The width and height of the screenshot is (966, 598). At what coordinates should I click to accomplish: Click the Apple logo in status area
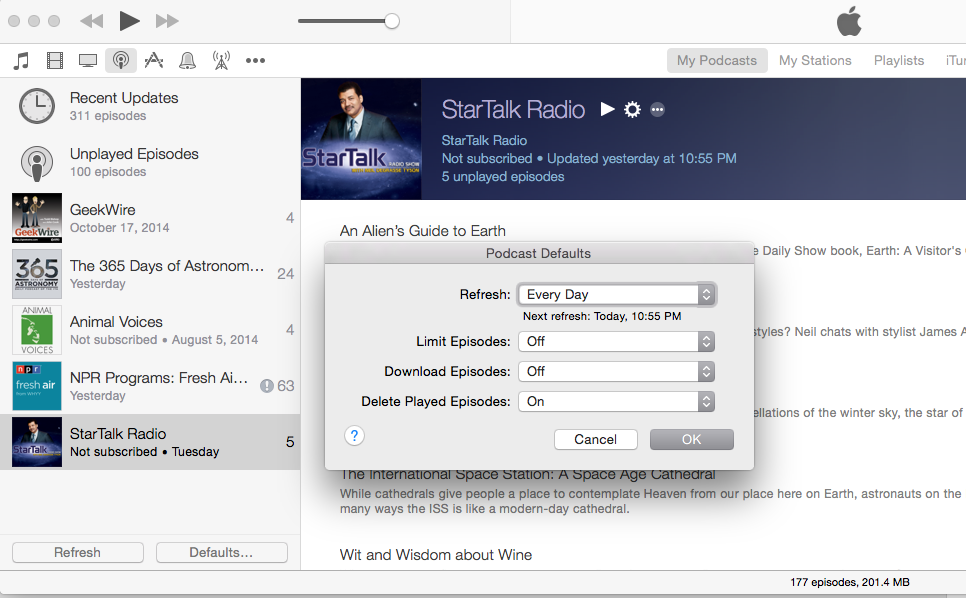pyautogui.click(x=849, y=22)
